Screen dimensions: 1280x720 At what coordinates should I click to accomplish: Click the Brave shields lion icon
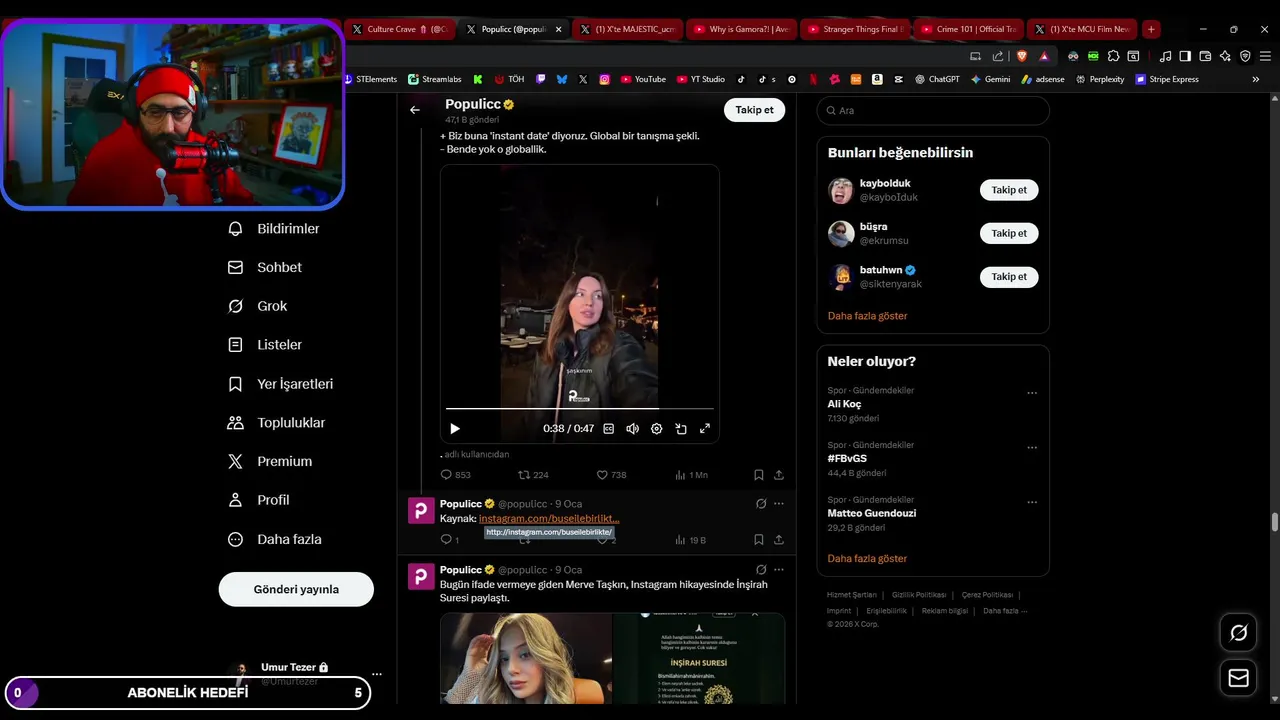coord(1022,56)
